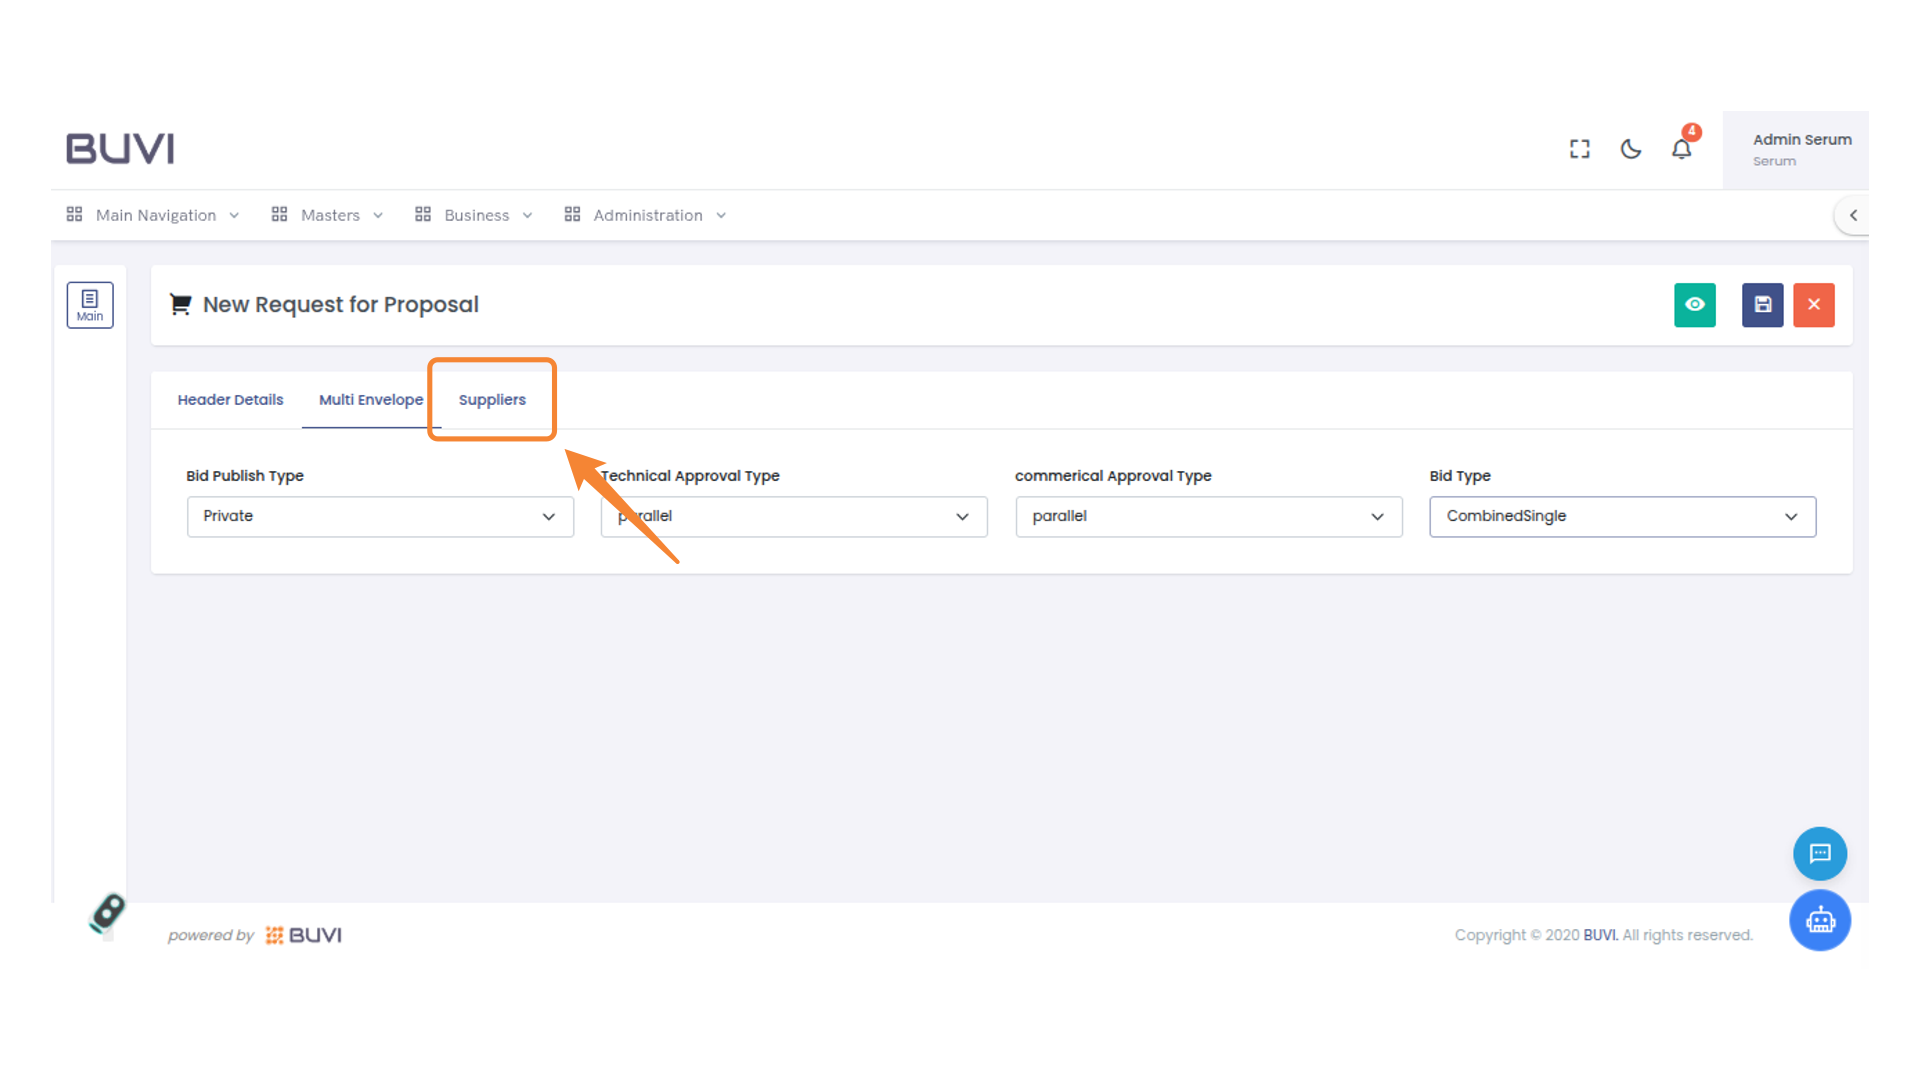Collapse the panel using the left chevron button

click(1852, 215)
